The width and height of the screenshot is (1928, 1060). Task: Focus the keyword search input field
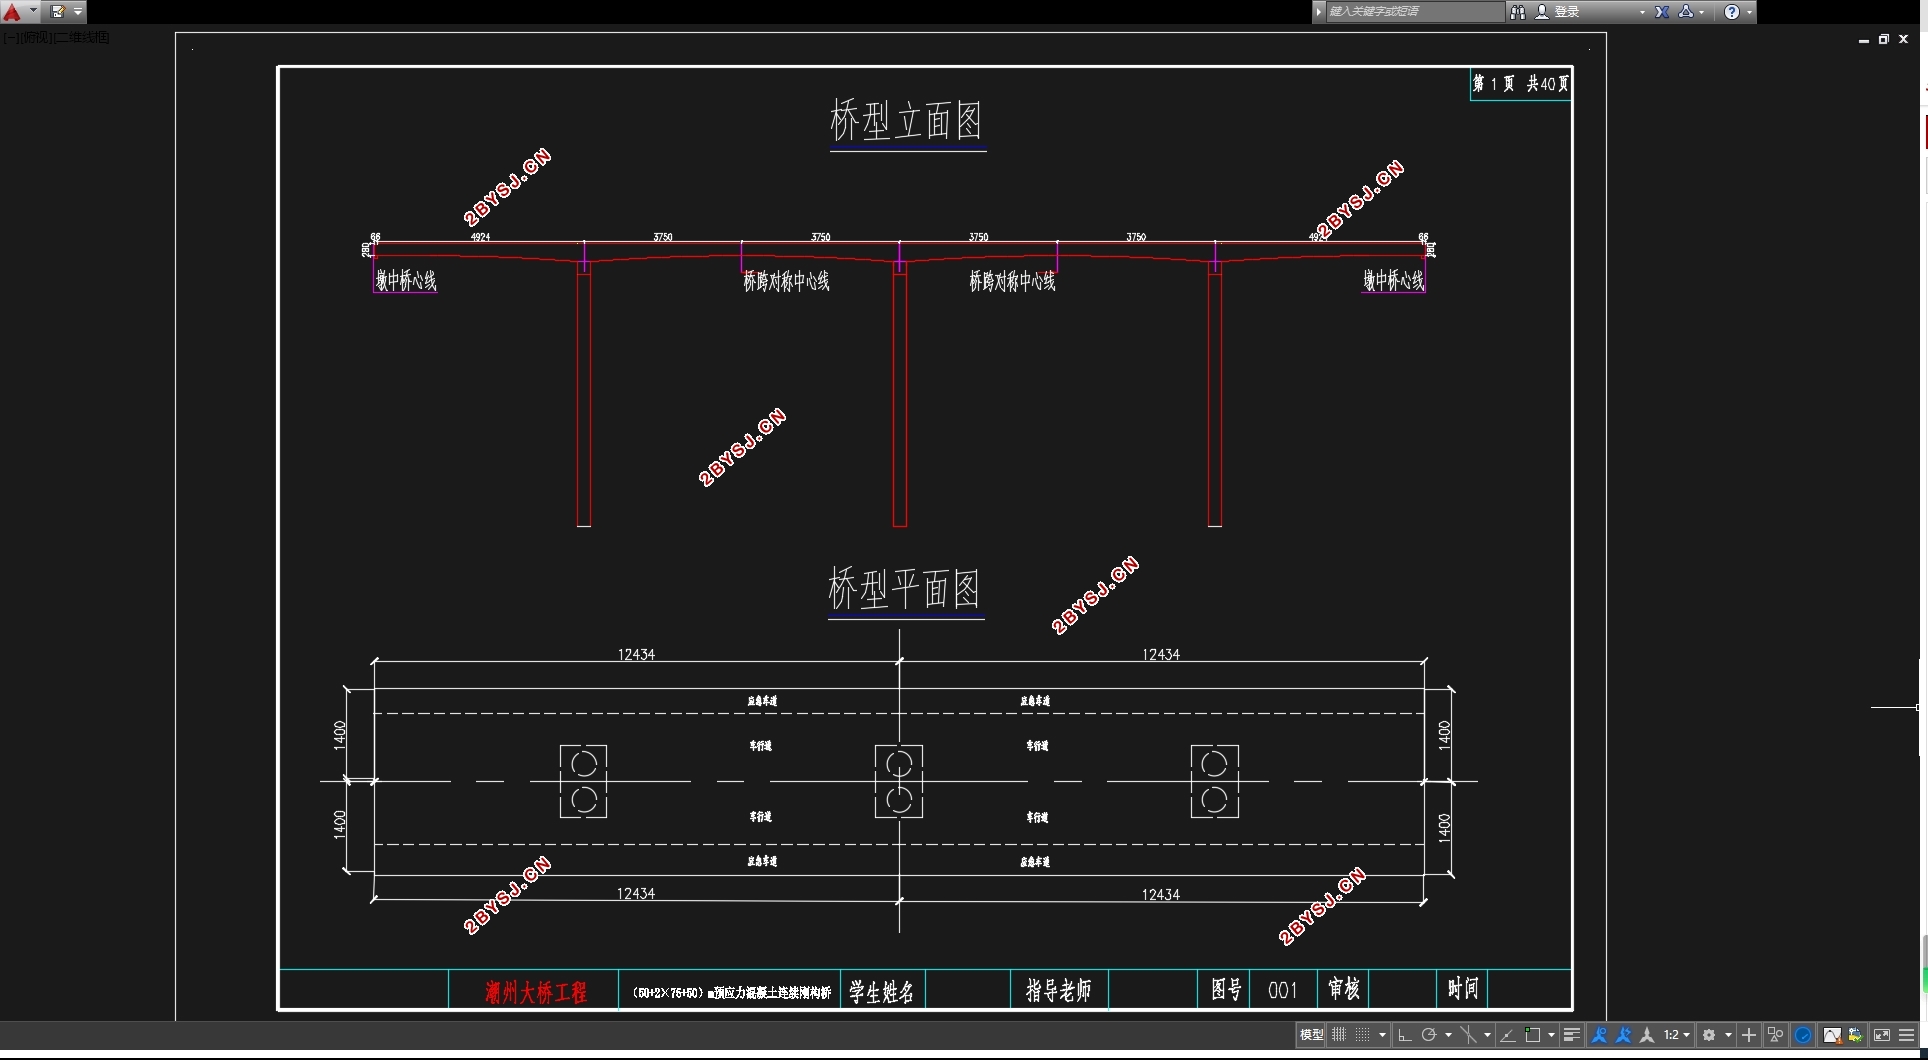[x=1414, y=11]
